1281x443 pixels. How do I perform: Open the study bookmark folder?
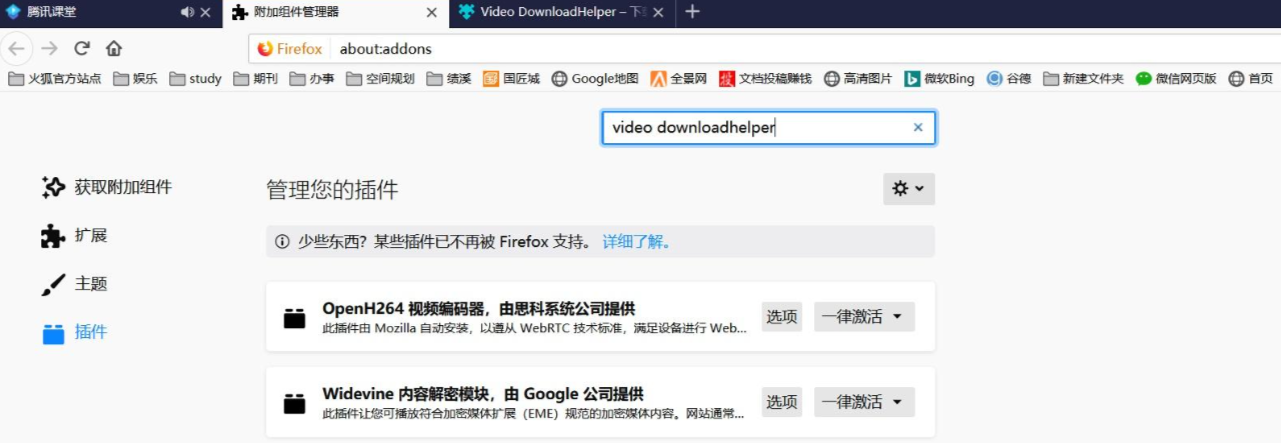click(x=196, y=79)
